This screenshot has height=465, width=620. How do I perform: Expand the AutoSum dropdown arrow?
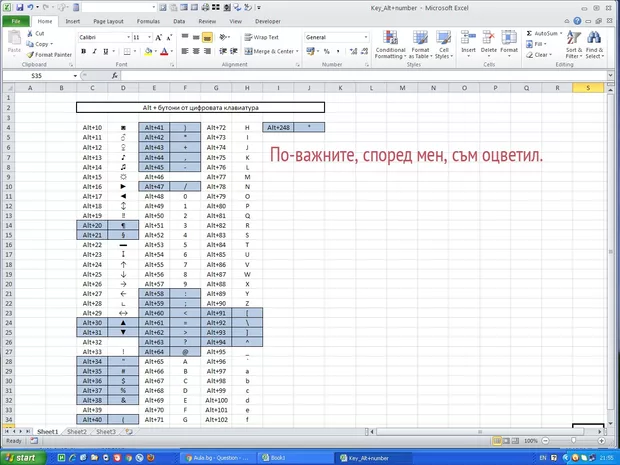[561, 34]
